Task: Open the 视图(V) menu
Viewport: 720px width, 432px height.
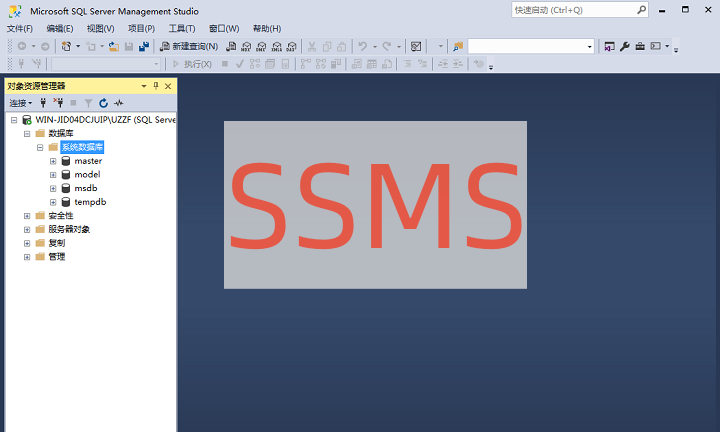Action: click(x=101, y=29)
